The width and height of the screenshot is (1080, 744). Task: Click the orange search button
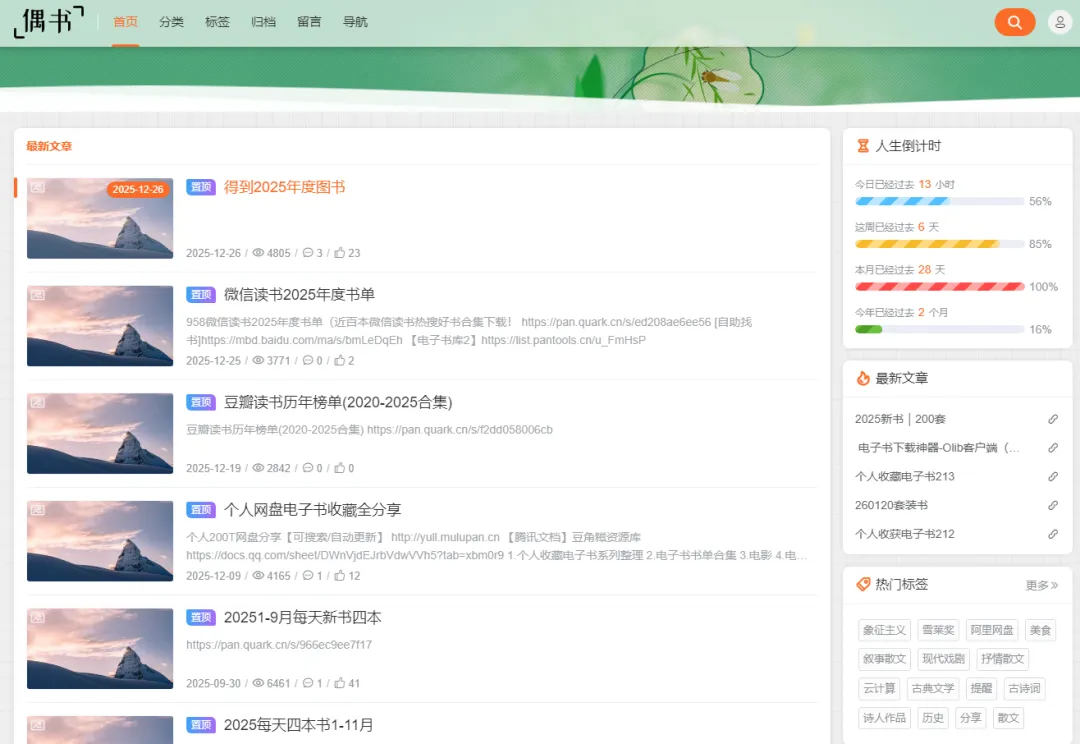coord(1015,22)
